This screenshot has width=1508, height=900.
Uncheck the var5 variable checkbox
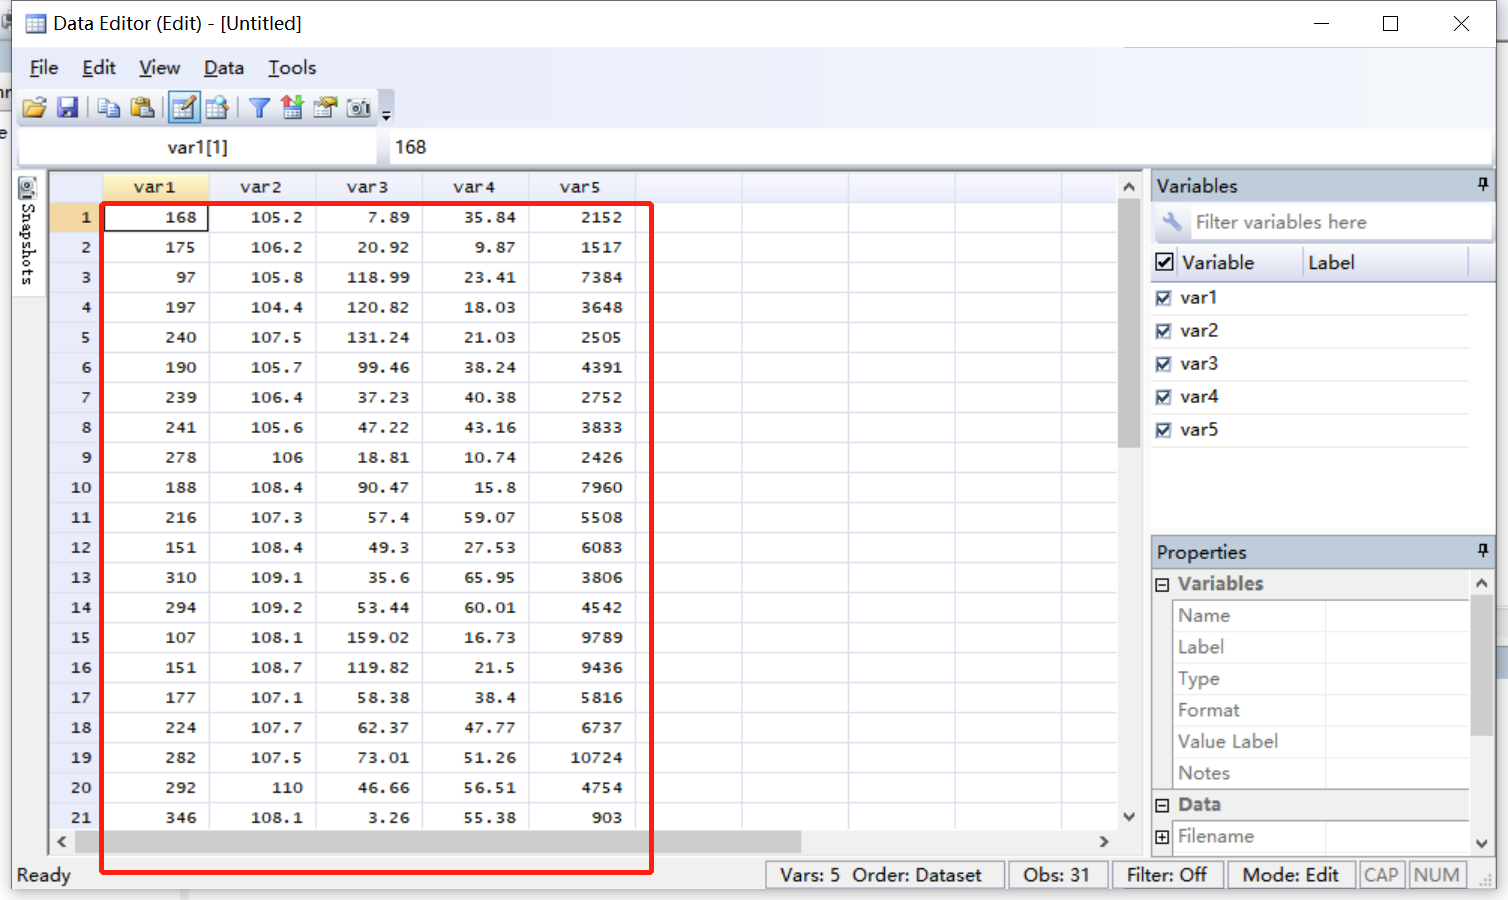tap(1164, 429)
